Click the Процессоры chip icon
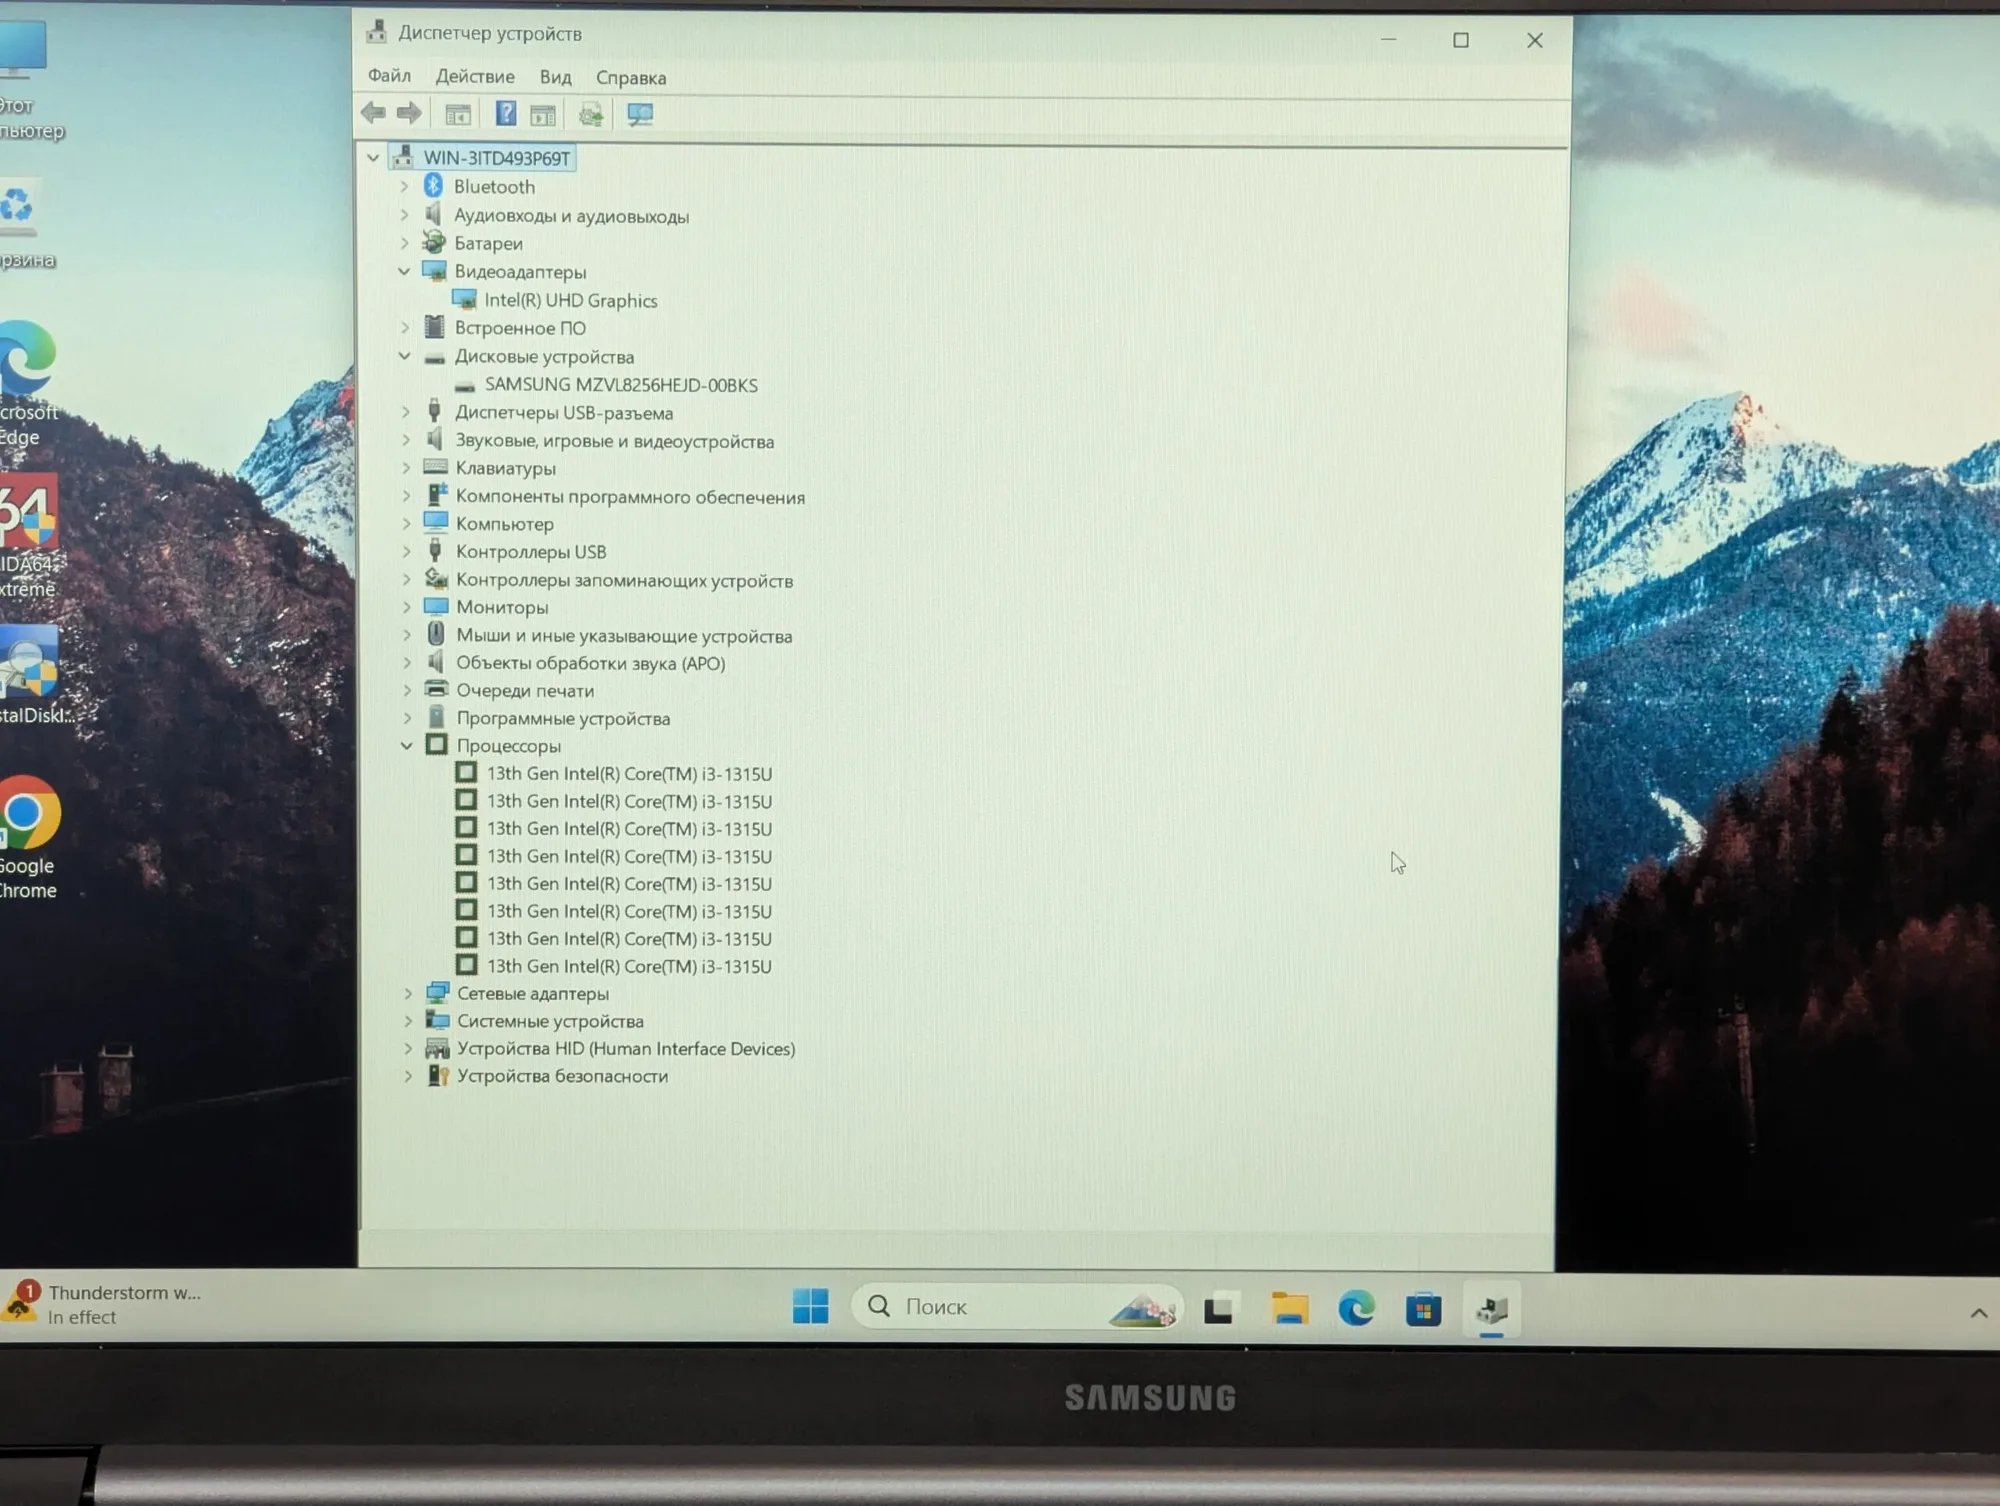Screen dimensions: 2000x1506 (x=436, y=744)
